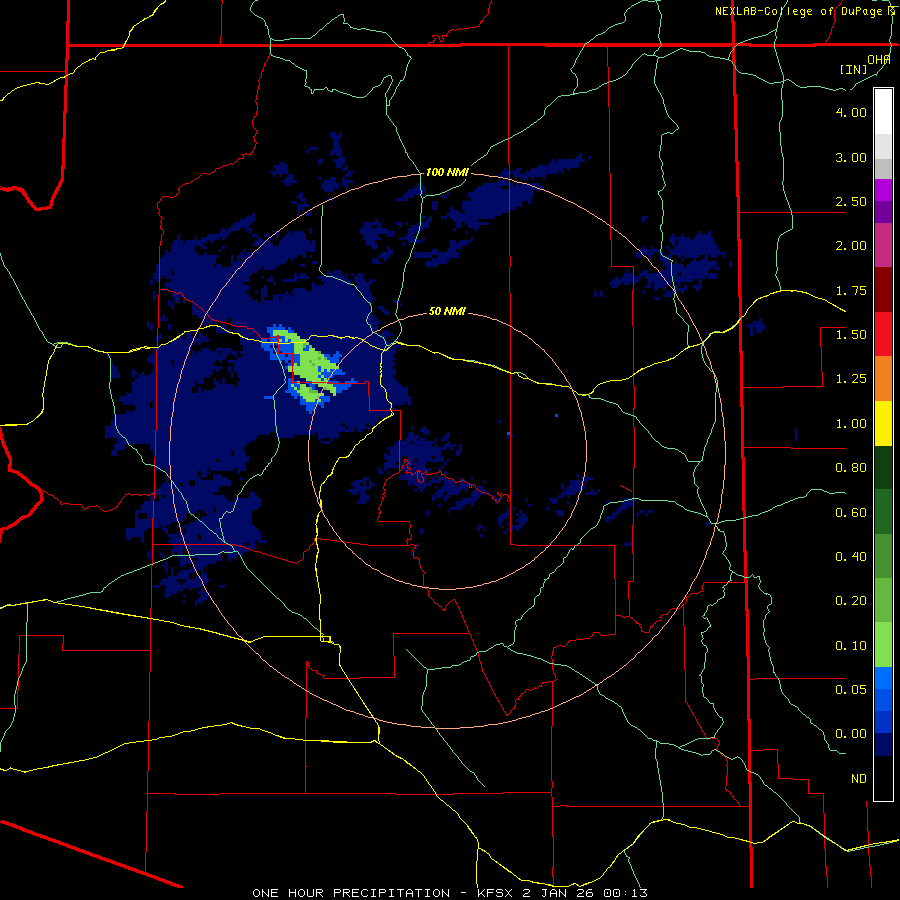900x900 pixels.
Task: Select the bright red color bar segment
Action: pos(883,334)
